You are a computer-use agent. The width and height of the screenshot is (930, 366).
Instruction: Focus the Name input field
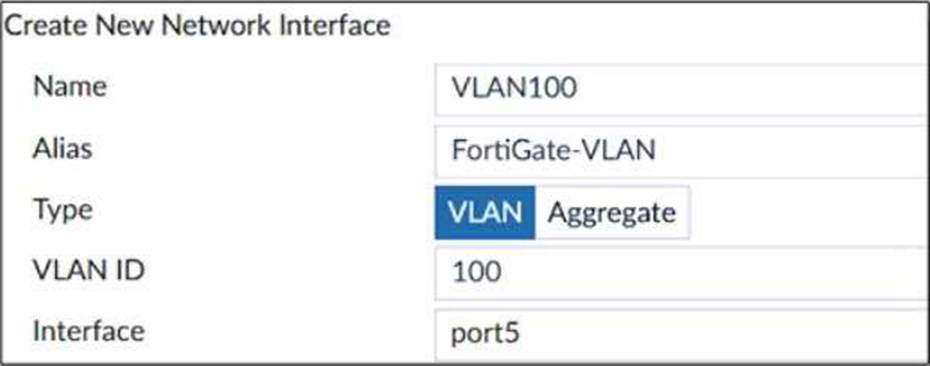point(682,89)
